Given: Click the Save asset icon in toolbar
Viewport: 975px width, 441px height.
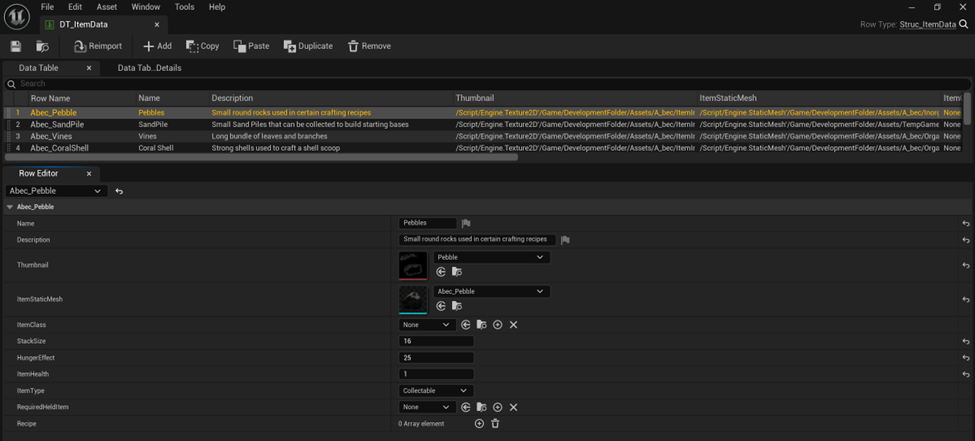Looking at the screenshot, I should pyautogui.click(x=15, y=46).
